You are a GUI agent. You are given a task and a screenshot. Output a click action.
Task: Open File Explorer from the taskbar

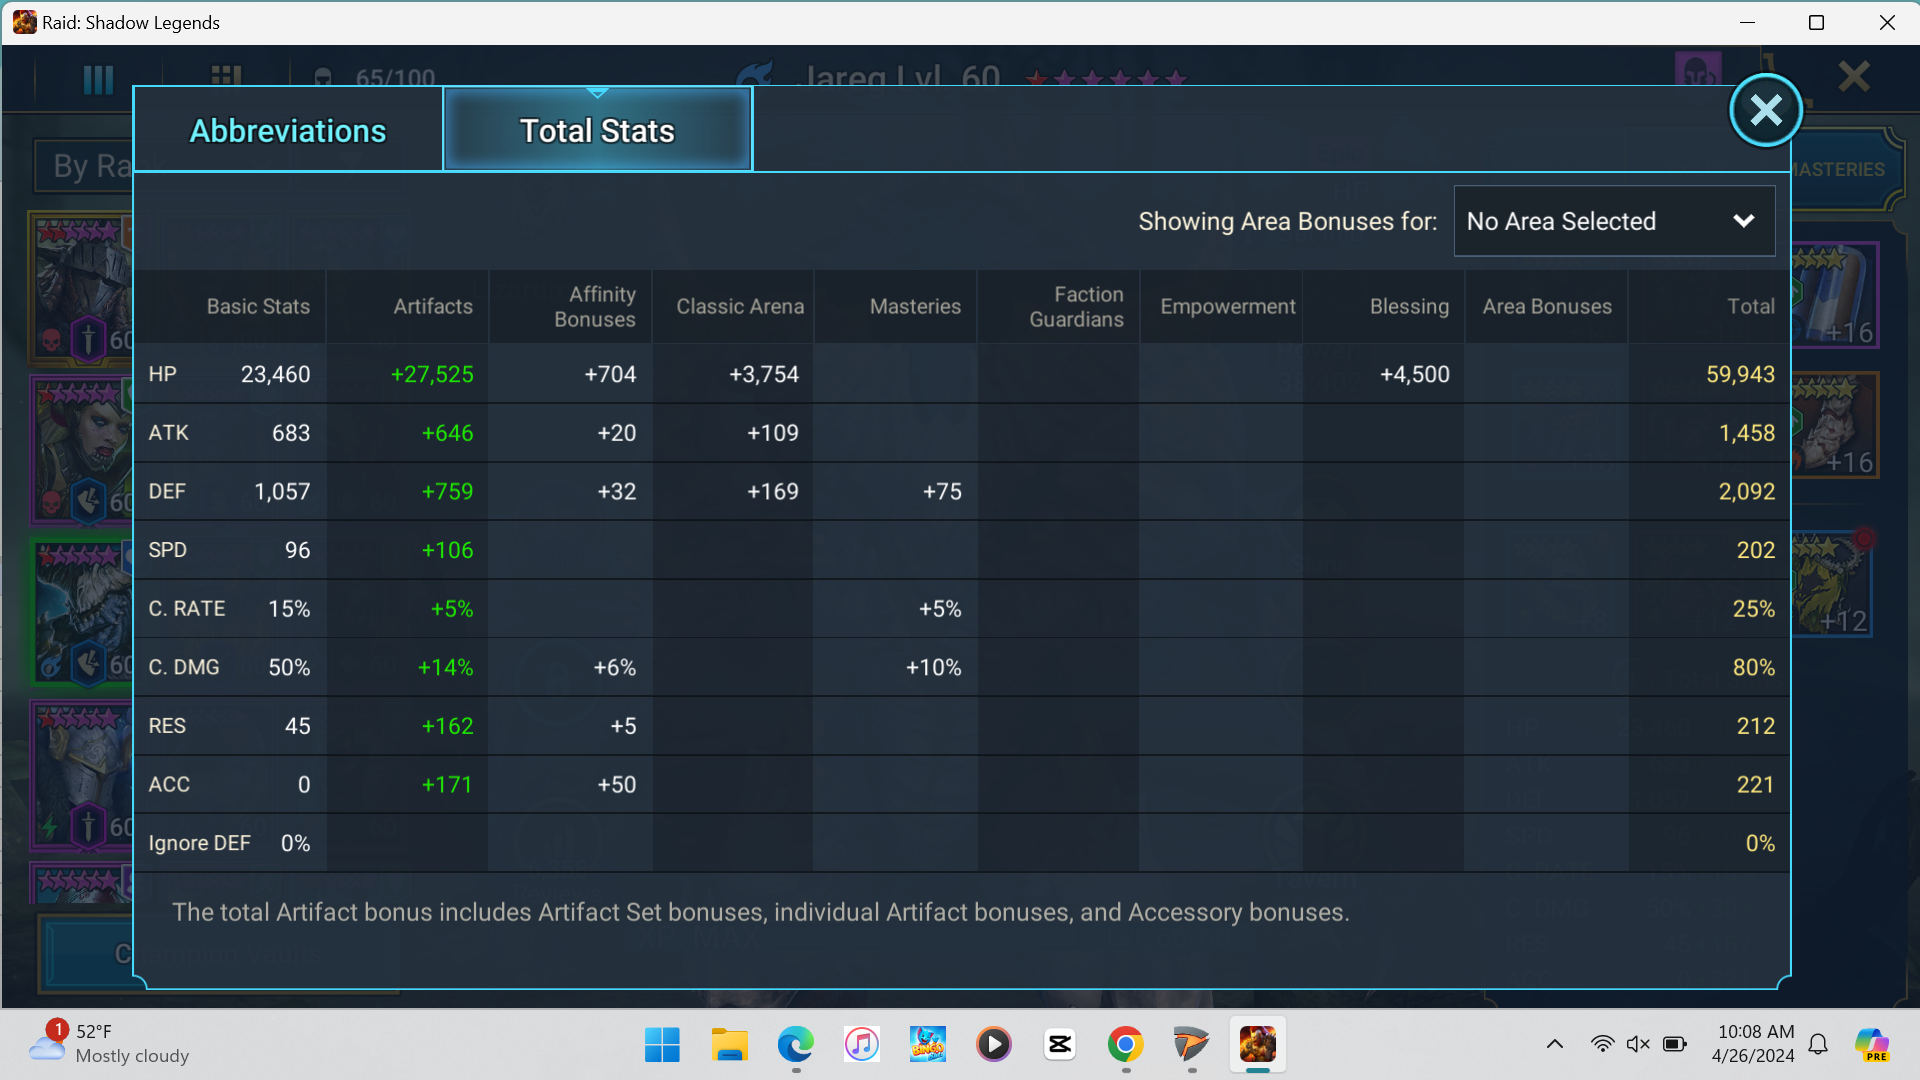click(x=729, y=1045)
